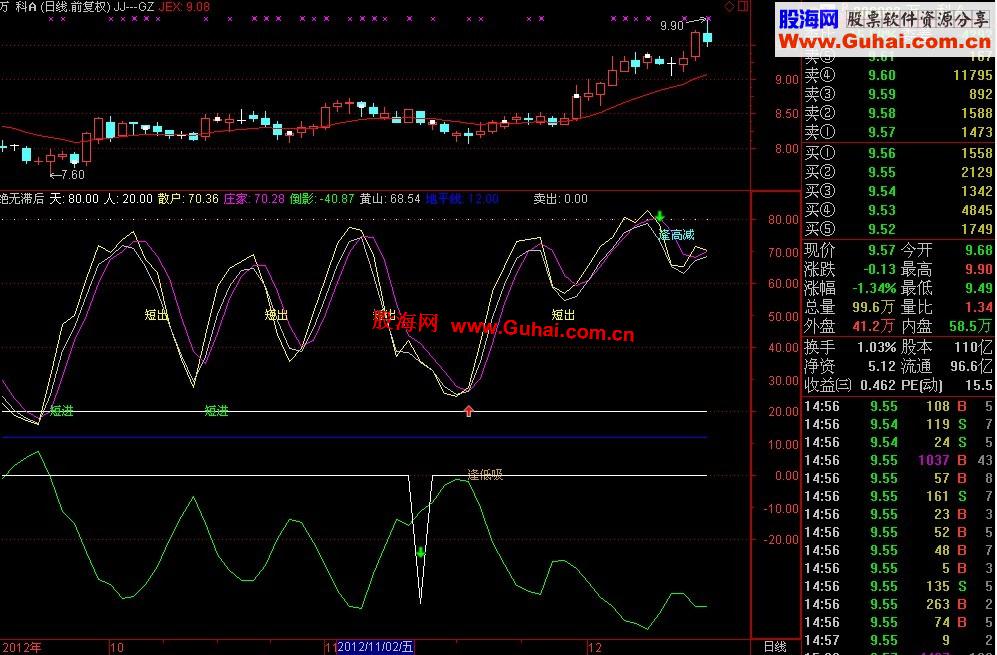The width and height of the screenshot is (997, 655).
Task: Click the blue 地平线 horizontal line
Action: (x=354, y=437)
